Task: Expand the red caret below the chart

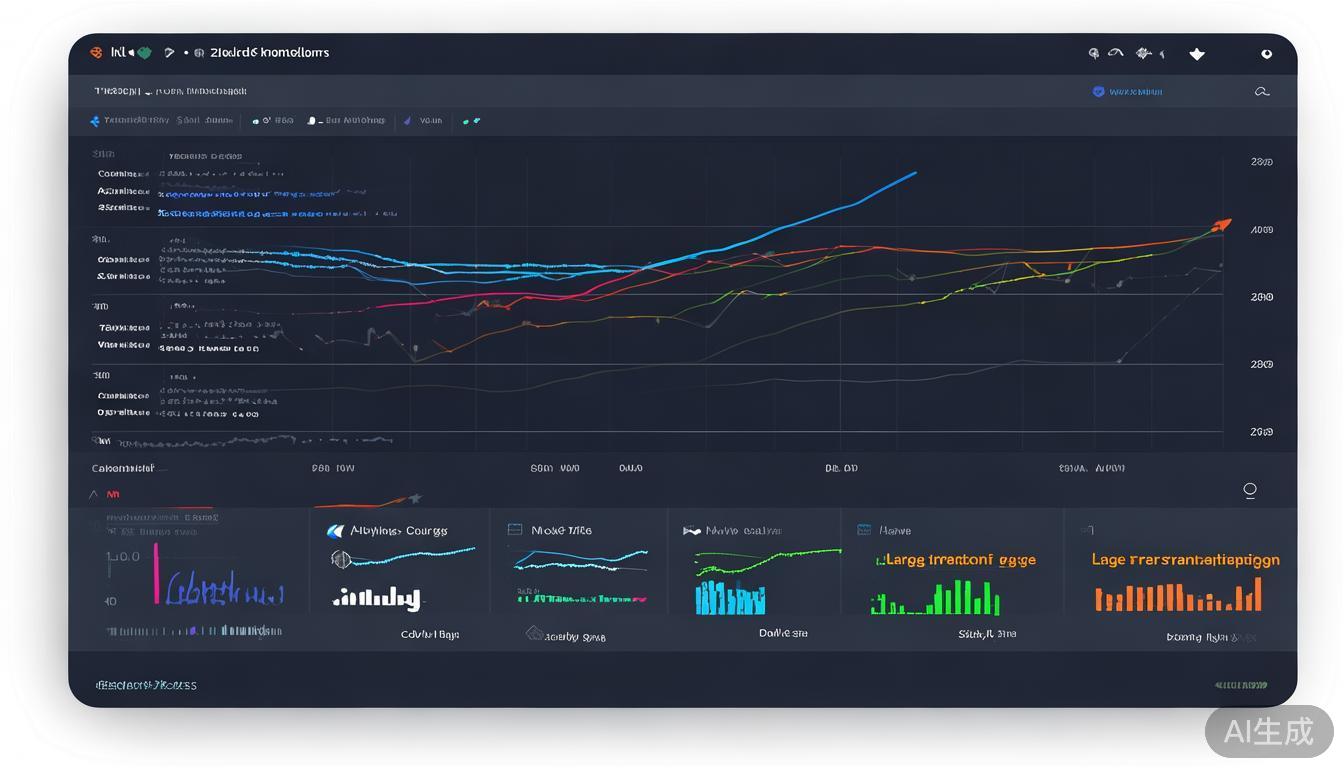Action: tap(95, 494)
